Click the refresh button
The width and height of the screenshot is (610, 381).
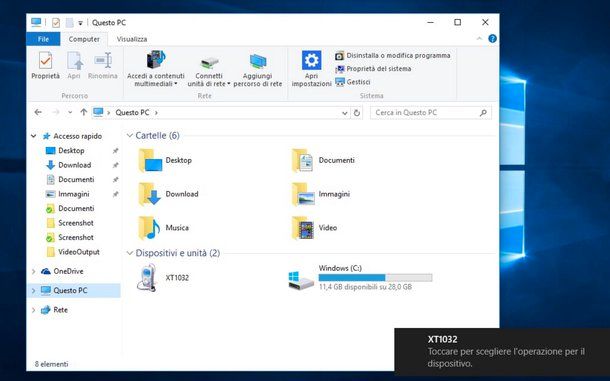[356, 113]
